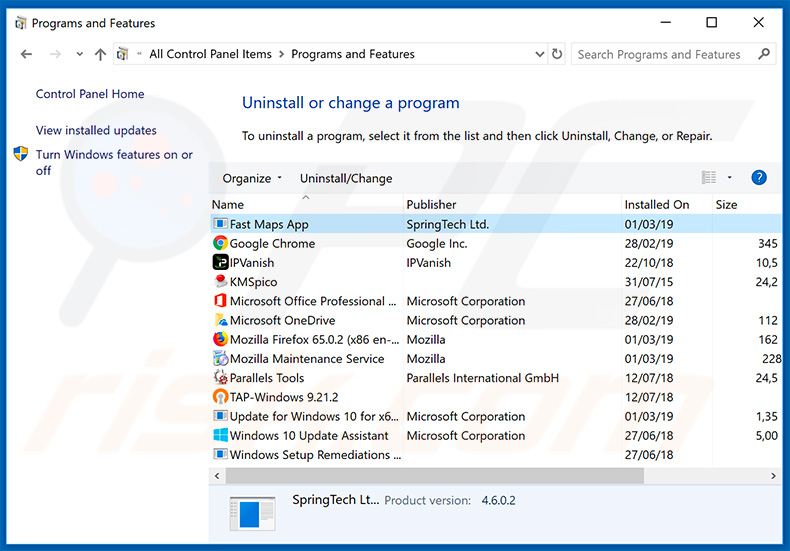The width and height of the screenshot is (790, 551).
Task: Select the KMSpico program name
Action: (253, 282)
